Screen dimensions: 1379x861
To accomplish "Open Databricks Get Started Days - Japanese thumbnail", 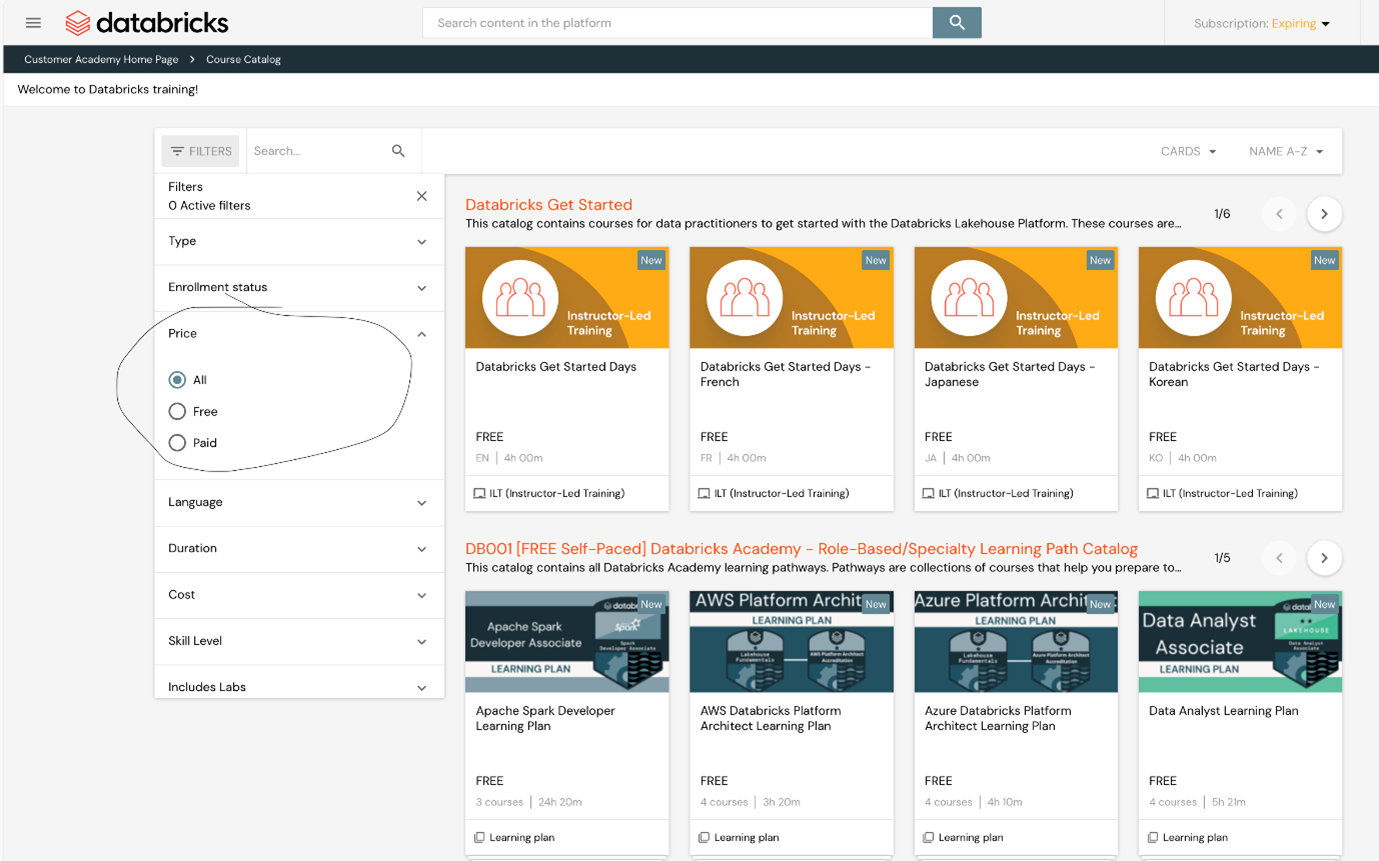I will coord(1016,298).
